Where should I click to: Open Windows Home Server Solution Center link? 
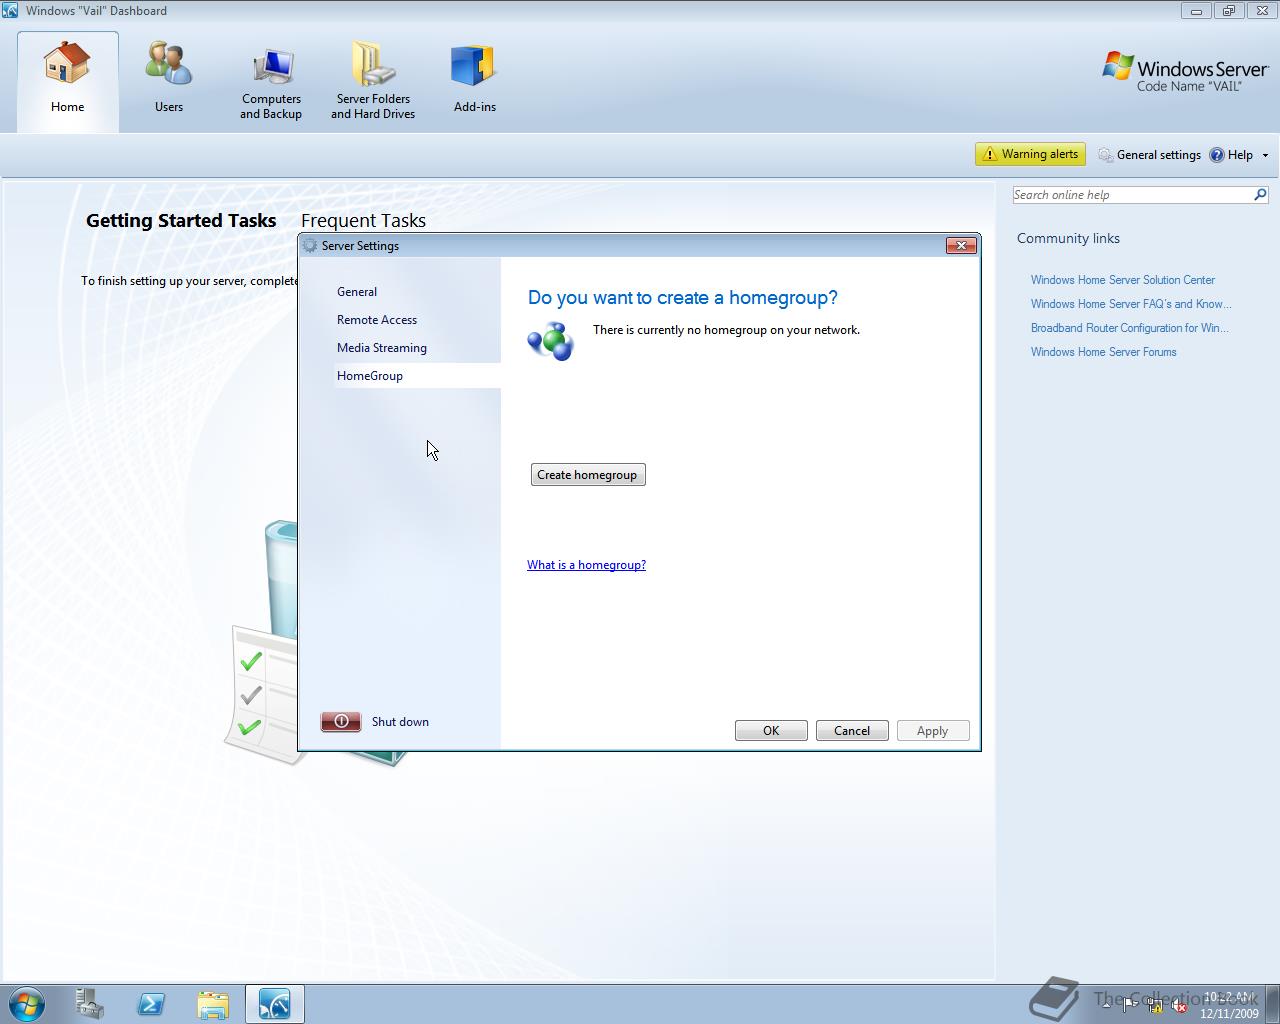pyautogui.click(x=1123, y=280)
